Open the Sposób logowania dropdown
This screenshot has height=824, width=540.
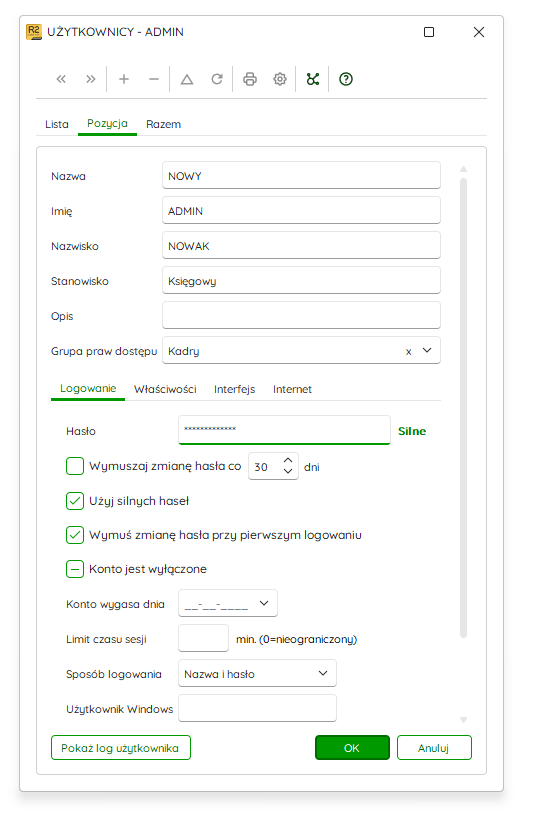point(323,674)
